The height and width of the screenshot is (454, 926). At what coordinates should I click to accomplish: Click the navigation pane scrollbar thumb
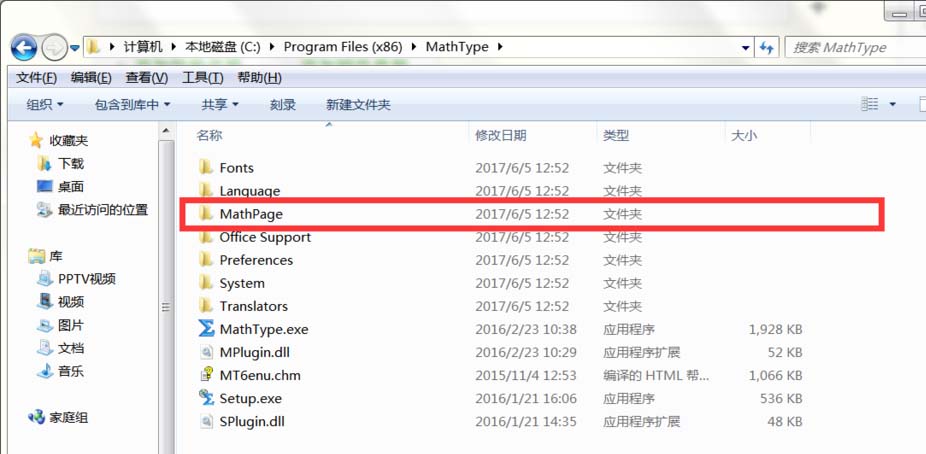point(167,307)
